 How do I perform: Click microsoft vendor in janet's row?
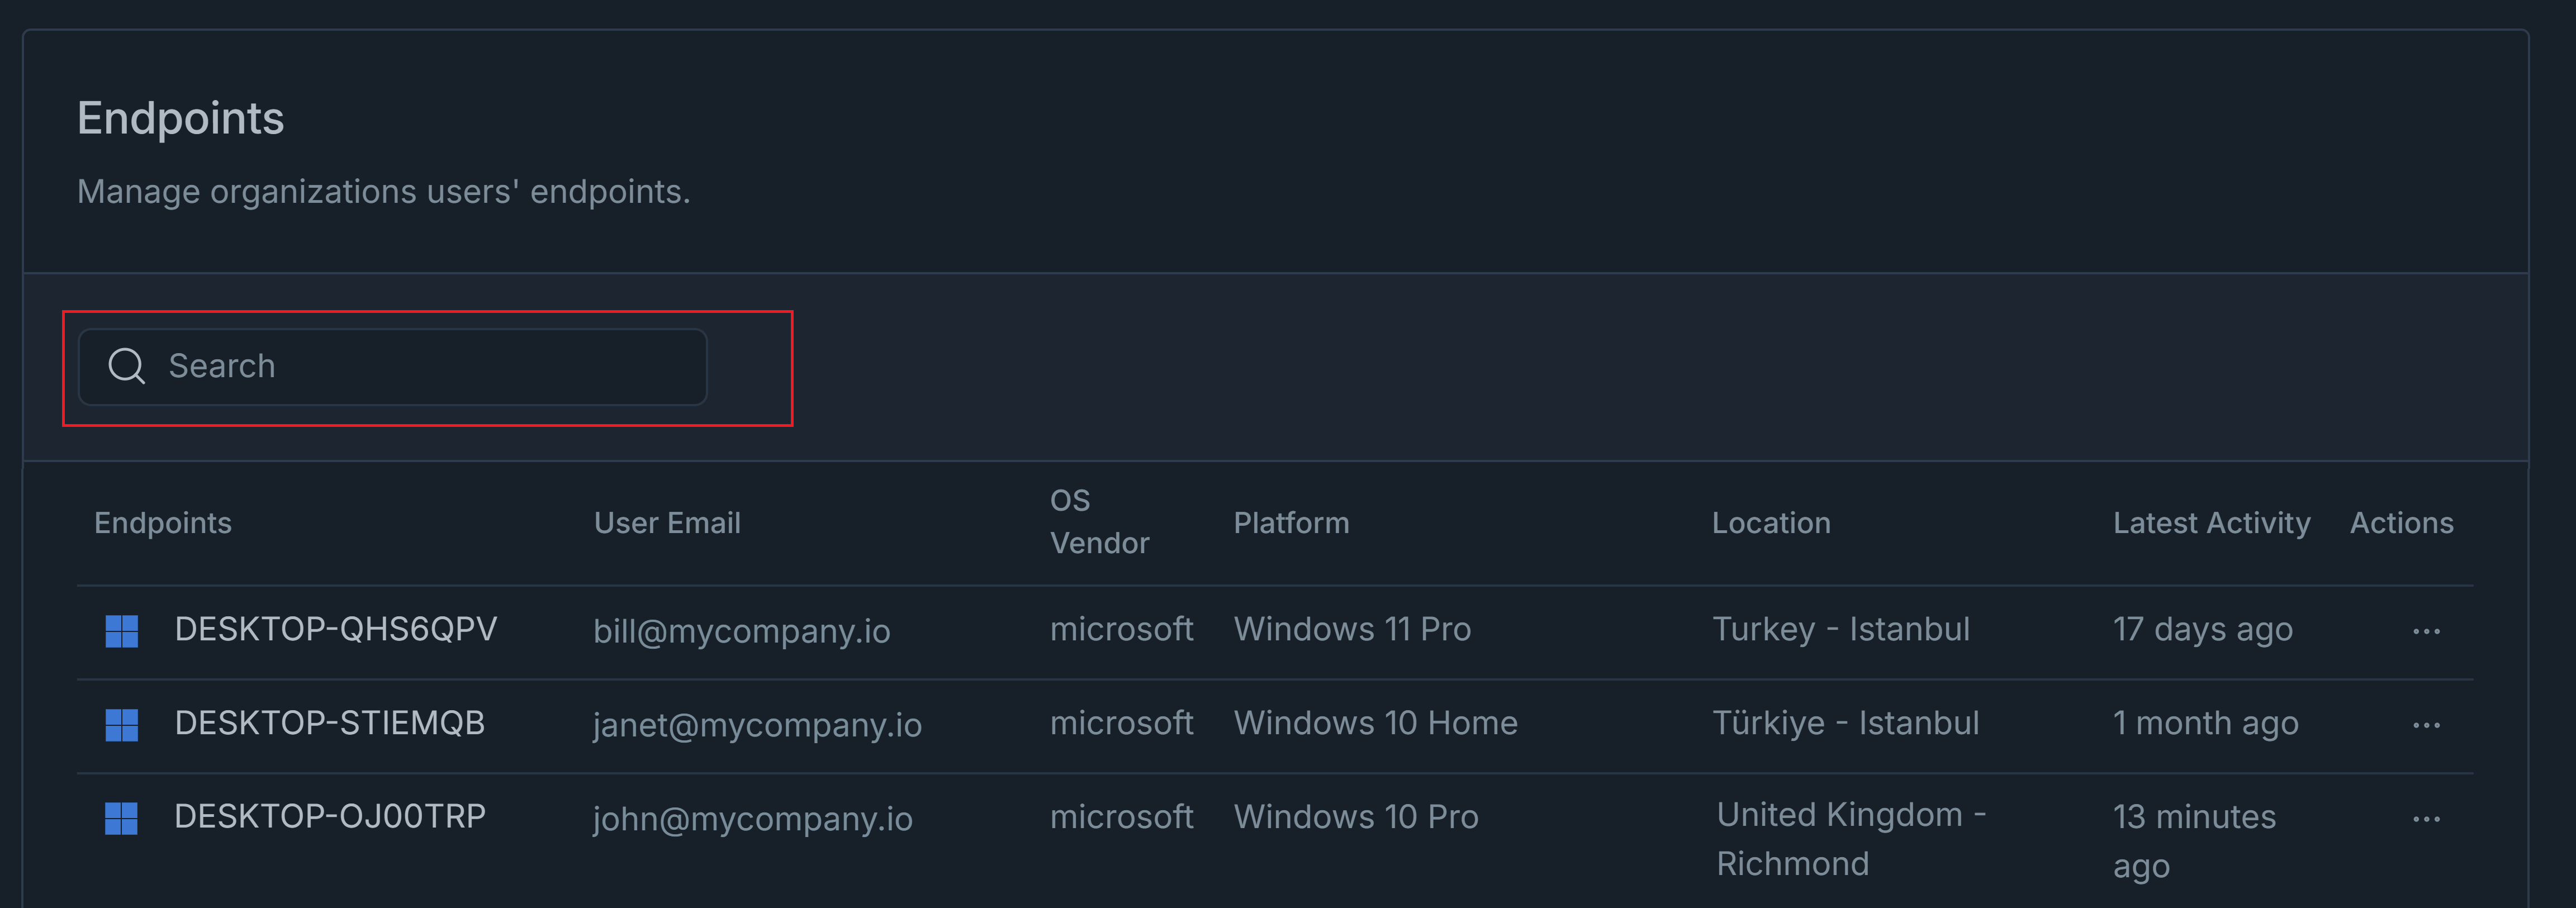point(1121,723)
